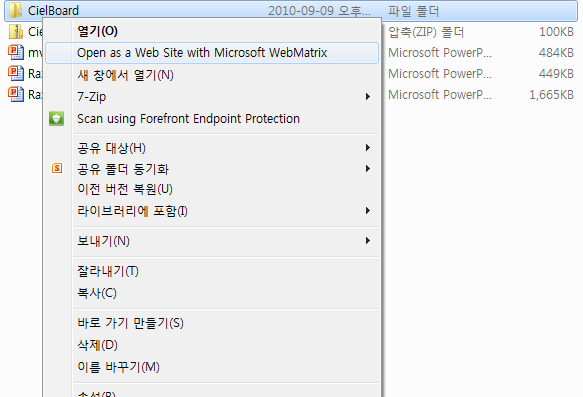
Task: Click the CielBoard folder icon
Action: coord(15,10)
